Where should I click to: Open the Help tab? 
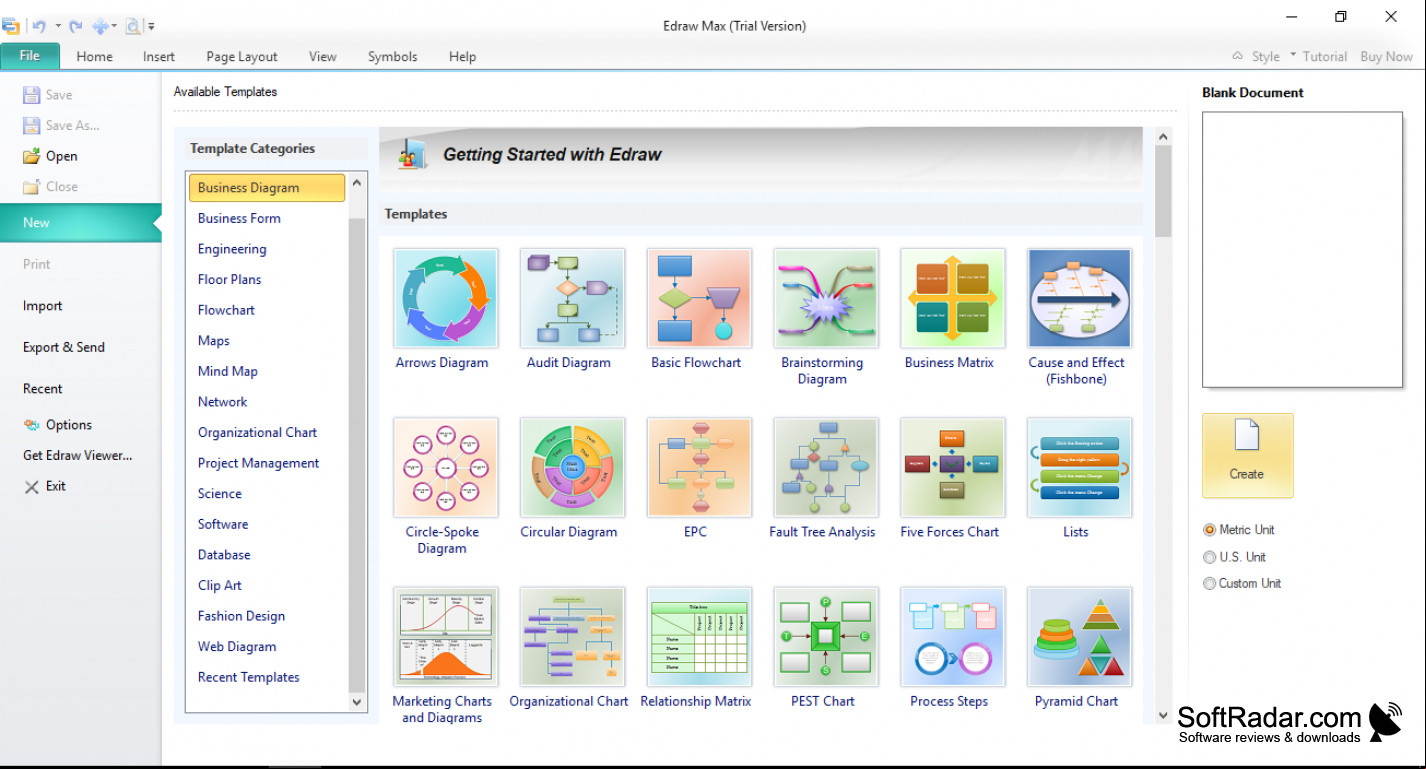(x=462, y=56)
